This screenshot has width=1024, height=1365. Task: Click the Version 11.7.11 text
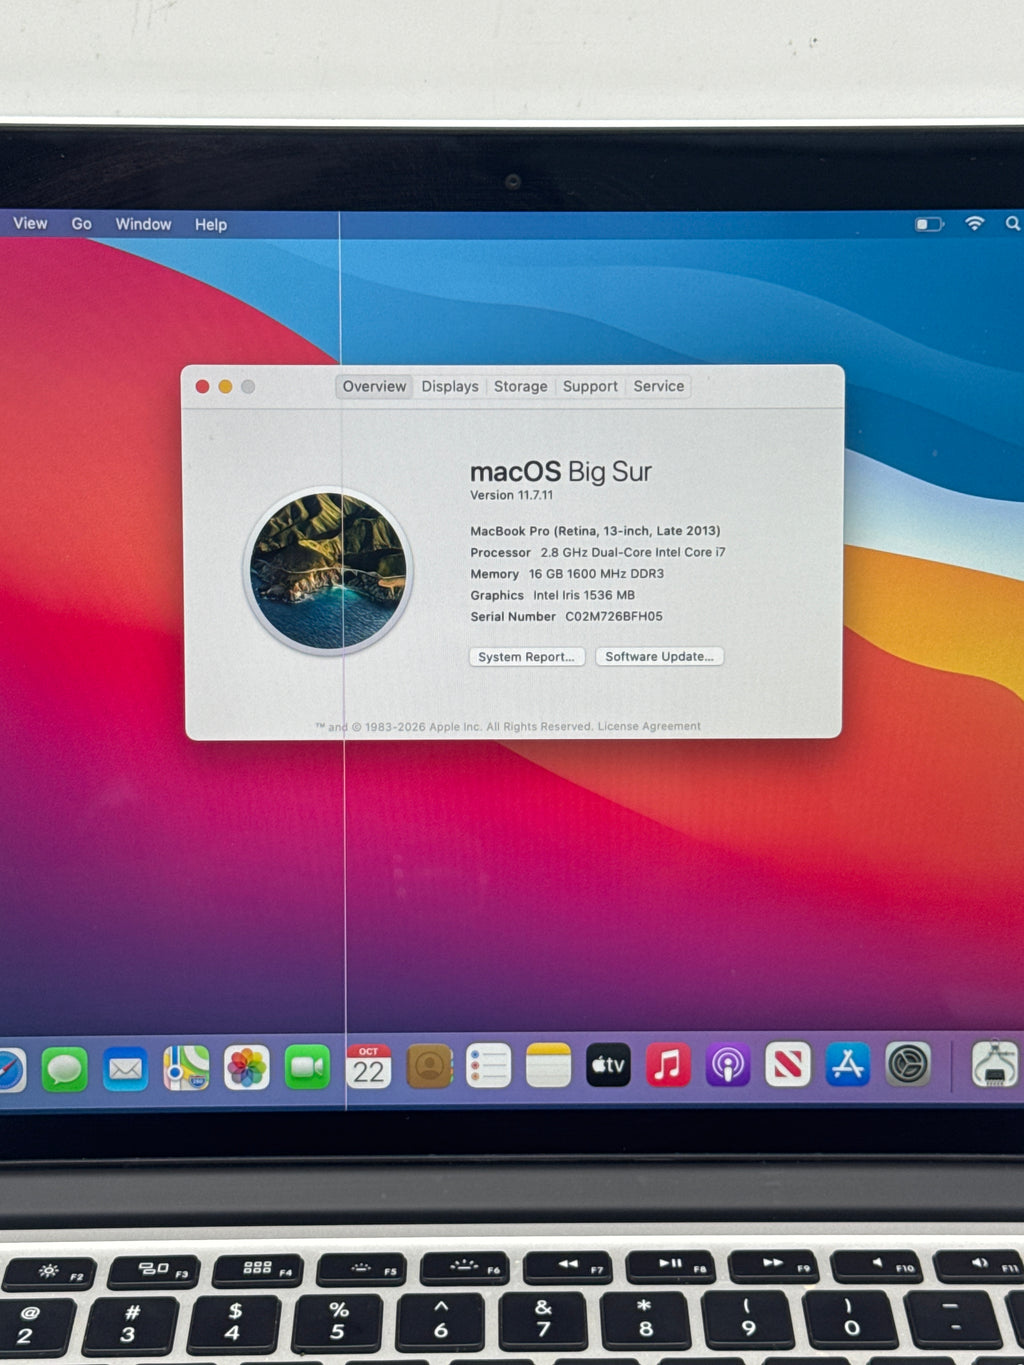(512, 495)
